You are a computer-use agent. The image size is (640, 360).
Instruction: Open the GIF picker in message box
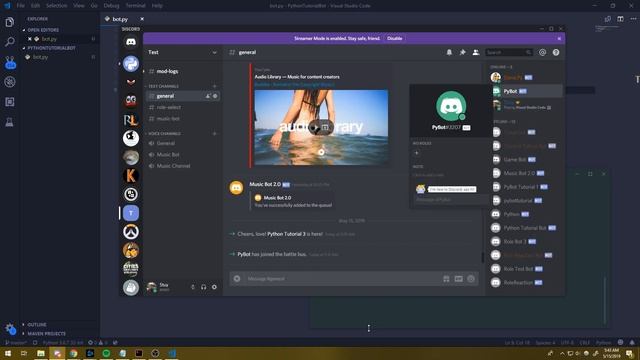click(x=458, y=279)
